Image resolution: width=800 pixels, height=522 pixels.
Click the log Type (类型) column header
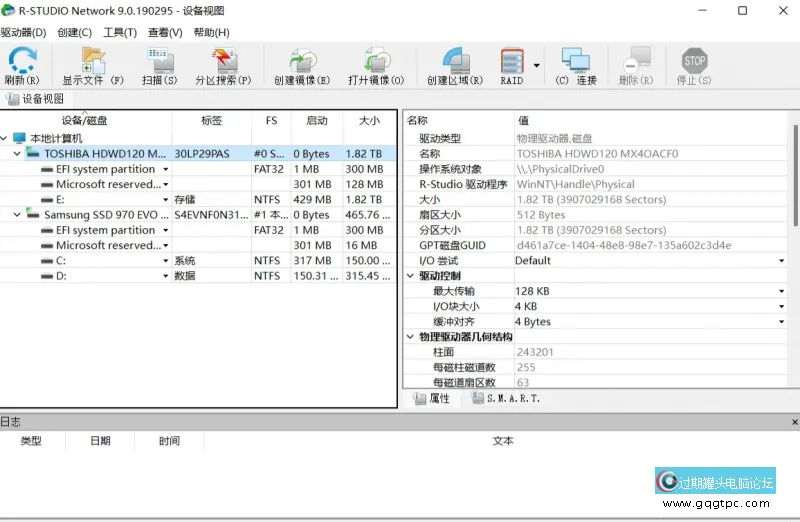point(31,441)
